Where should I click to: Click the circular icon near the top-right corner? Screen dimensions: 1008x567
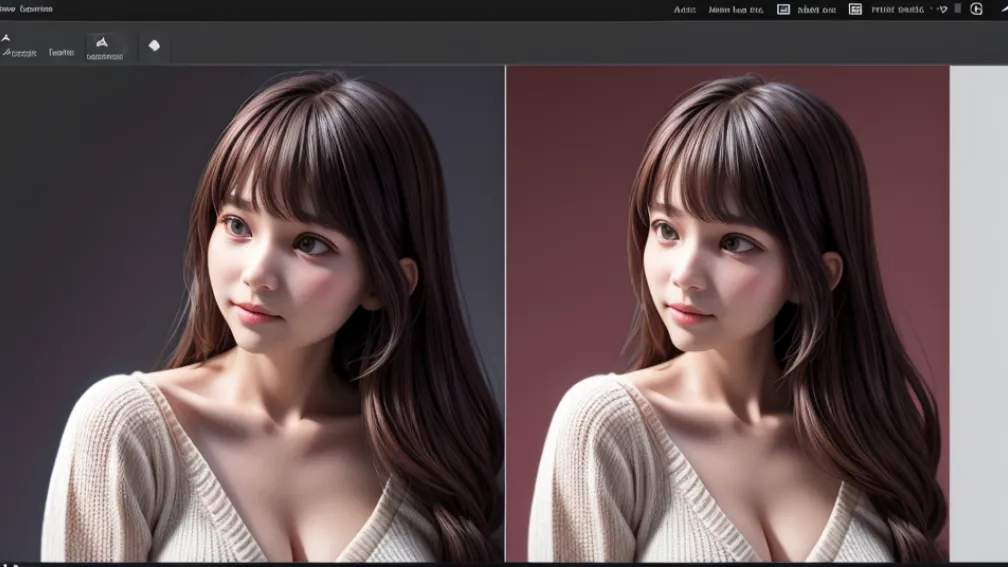tap(977, 9)
